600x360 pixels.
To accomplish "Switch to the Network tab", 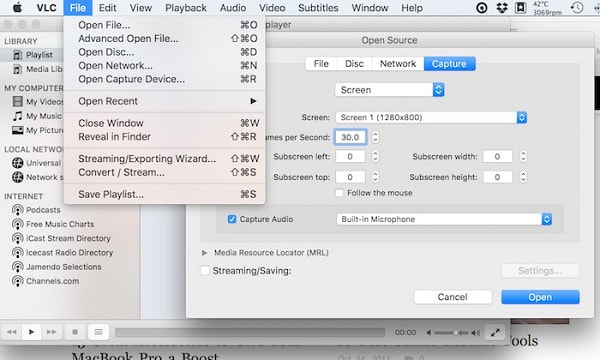I will tap(398, 64).
